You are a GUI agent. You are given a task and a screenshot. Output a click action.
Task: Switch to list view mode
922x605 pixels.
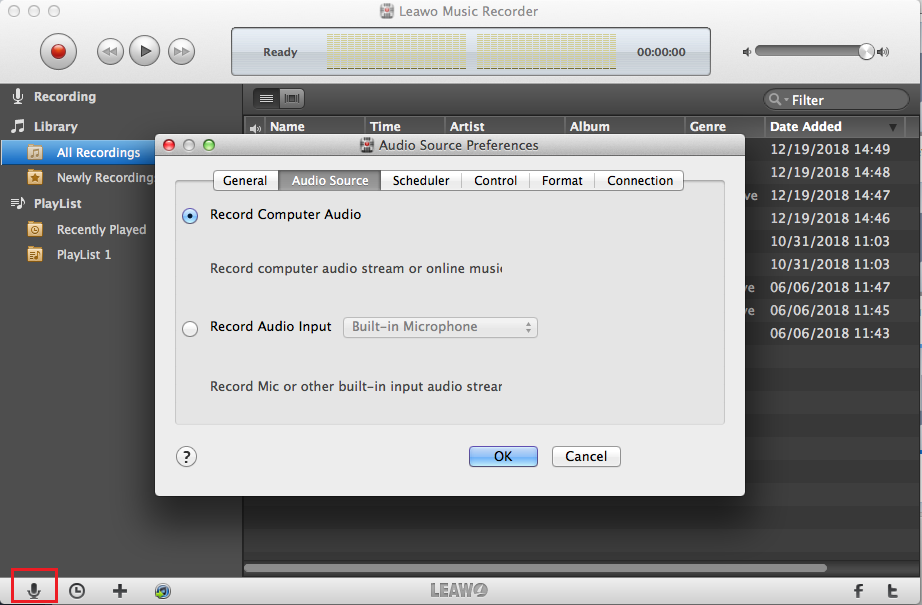click(267, 98)
